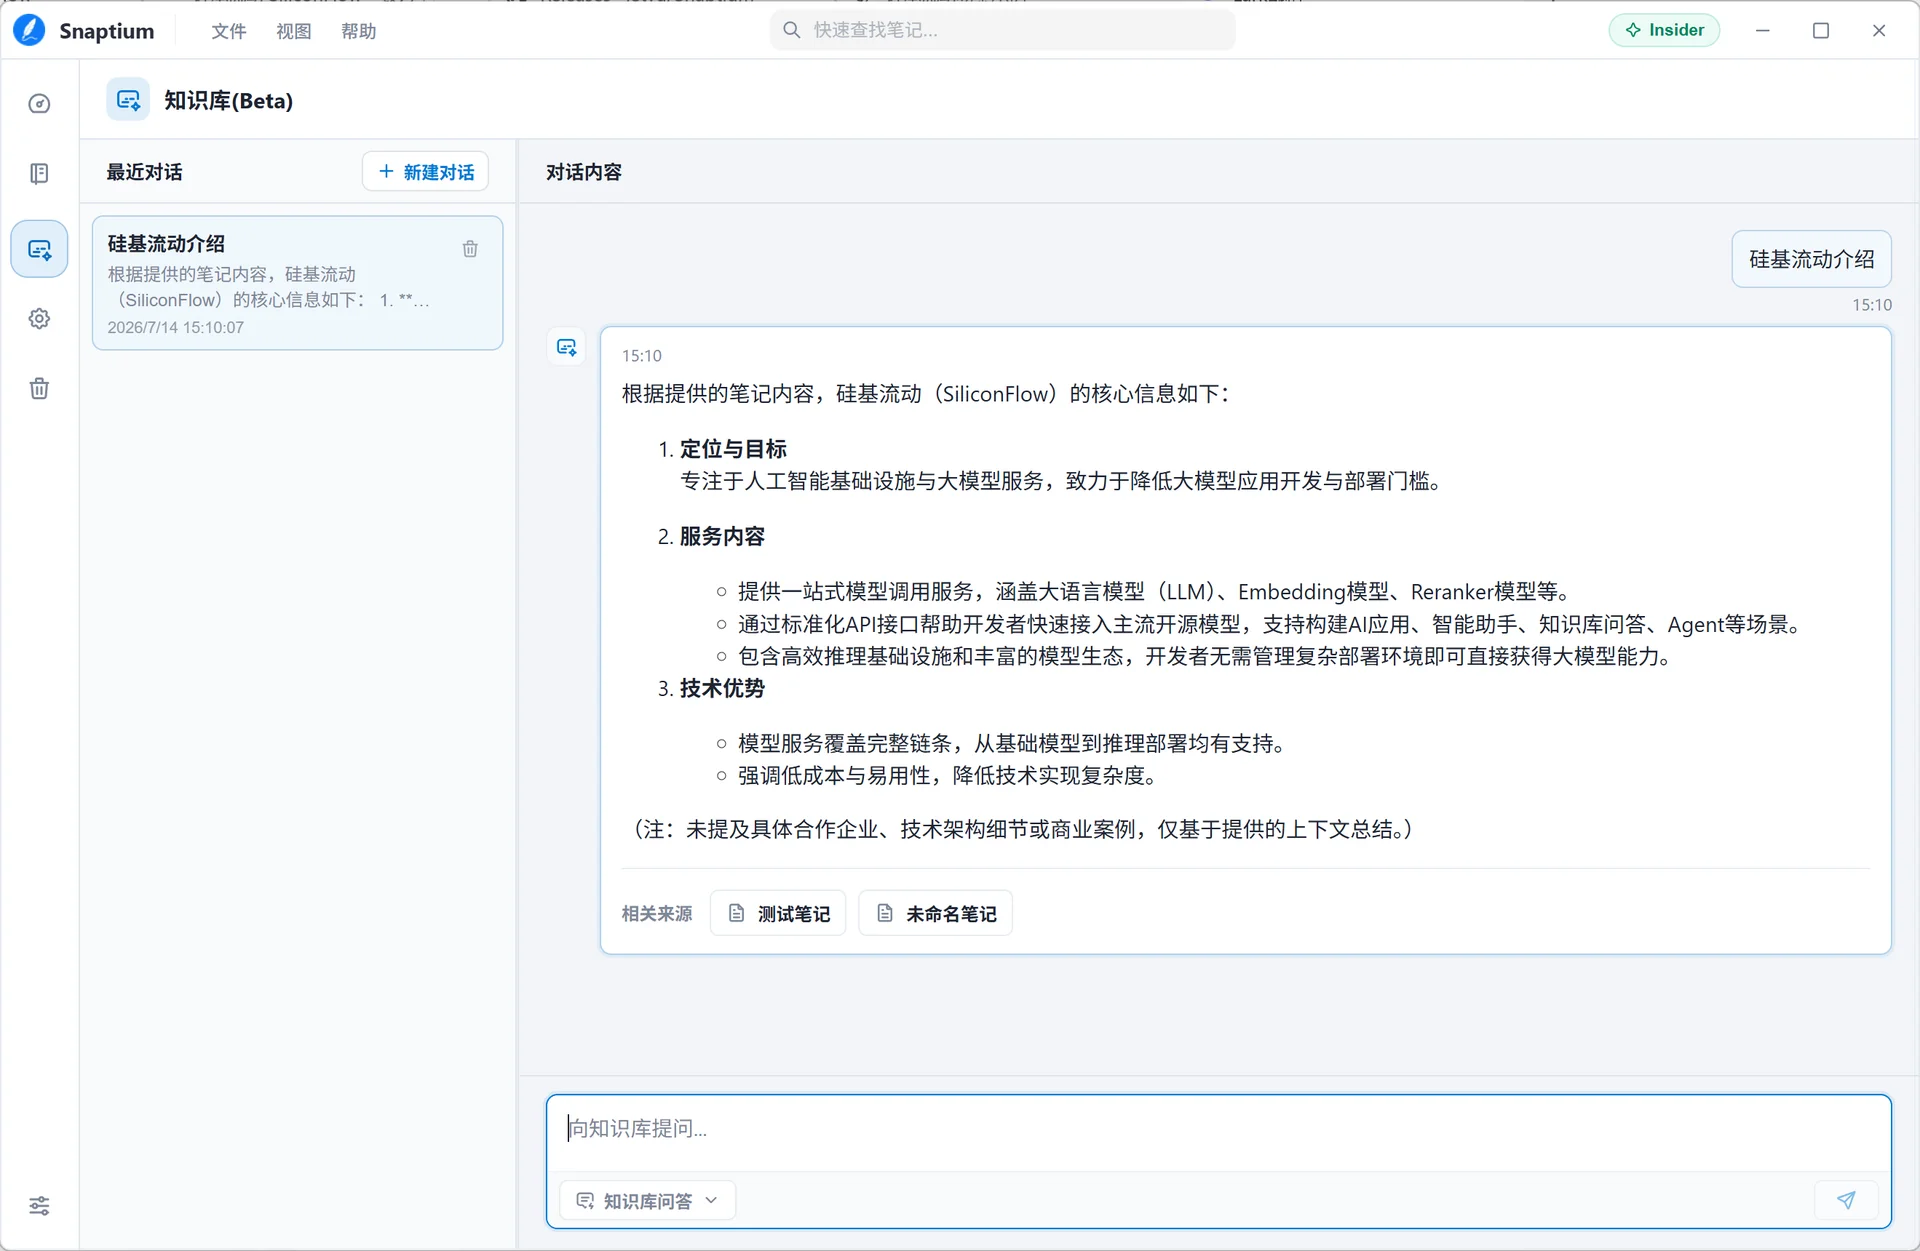Image resolution: width=1920 pixels, height=1251 pixels.
Task: Click the 知识库(Beta) header icon
Action: 128,100
